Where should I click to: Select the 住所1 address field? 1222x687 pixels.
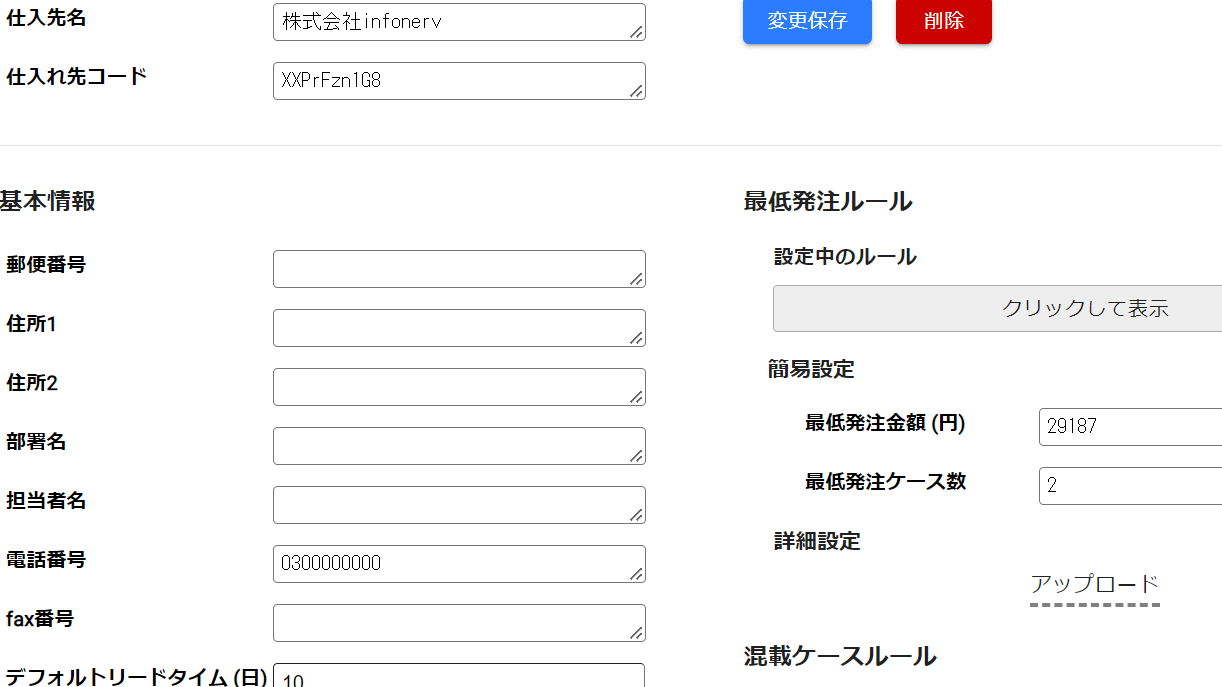point(459,327)
